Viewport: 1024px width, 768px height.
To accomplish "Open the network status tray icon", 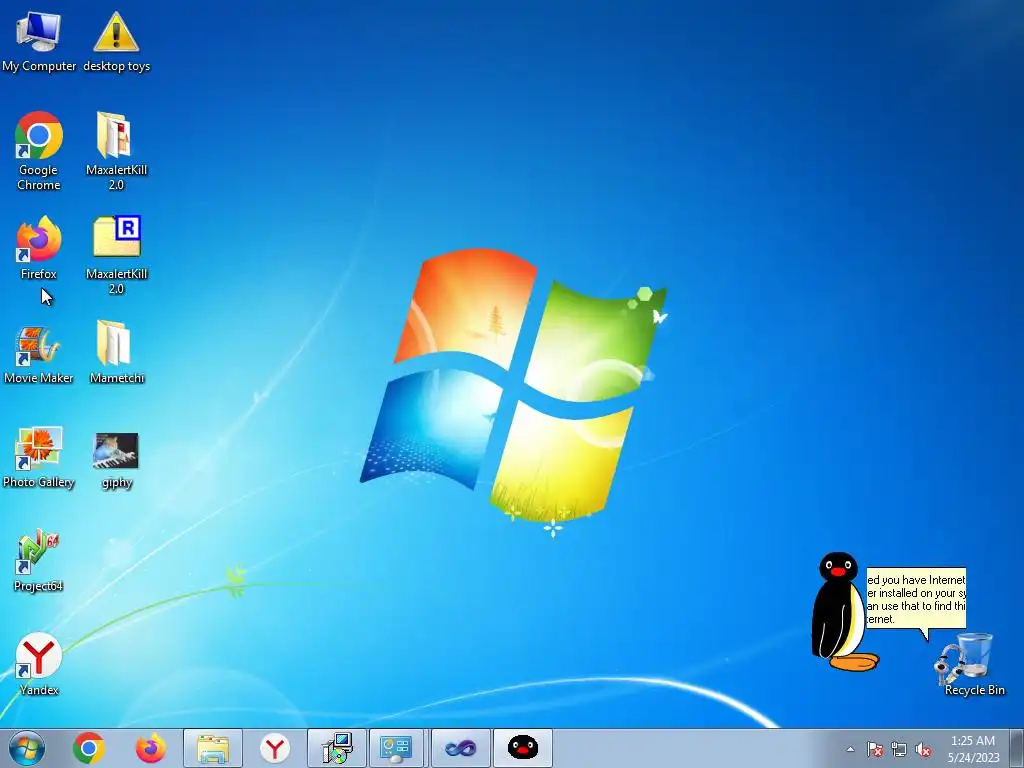I will (899, 750).
